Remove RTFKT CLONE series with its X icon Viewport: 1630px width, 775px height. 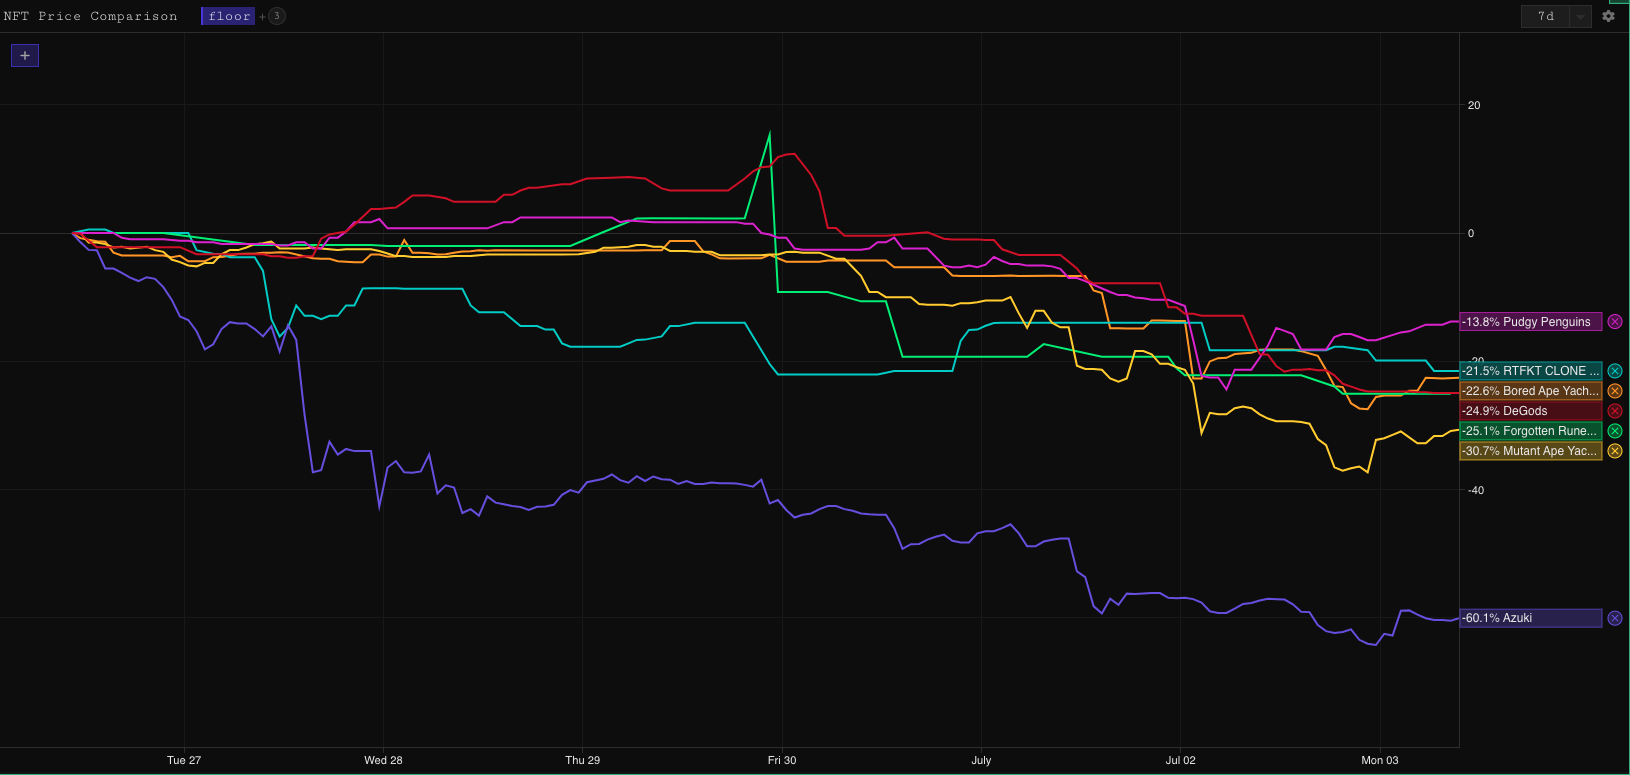pyautogui.click(x=1615, y=371)
